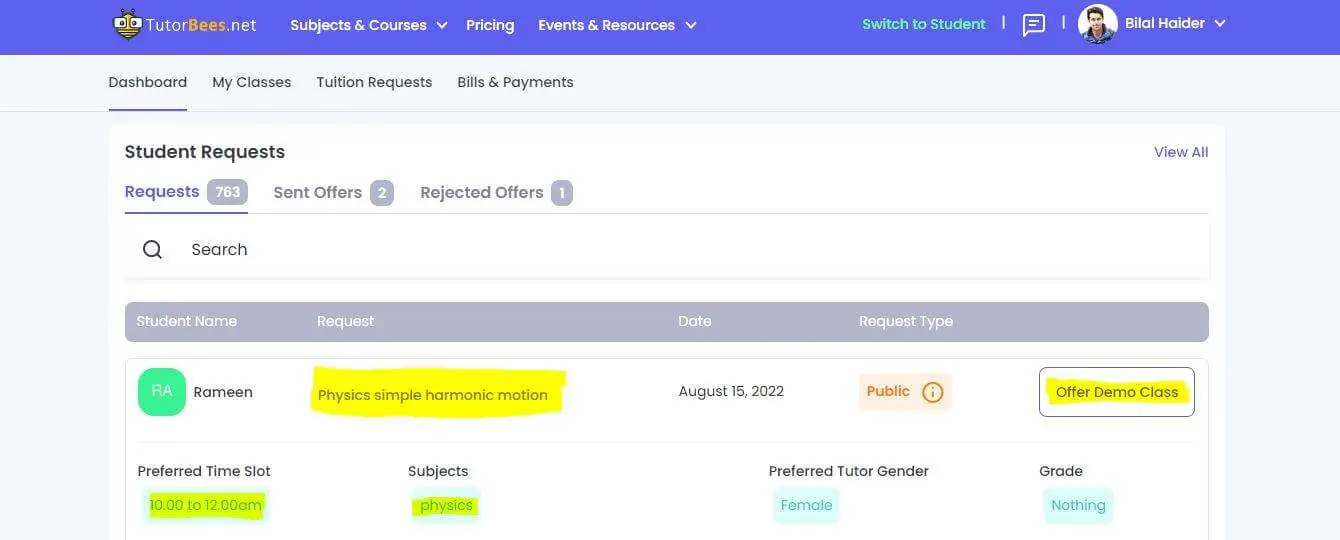The width and height of the screenshot is (1340, 540).
Task: Open the Bilal Haider account dropdown arrow
Action: pos(1220,24)
